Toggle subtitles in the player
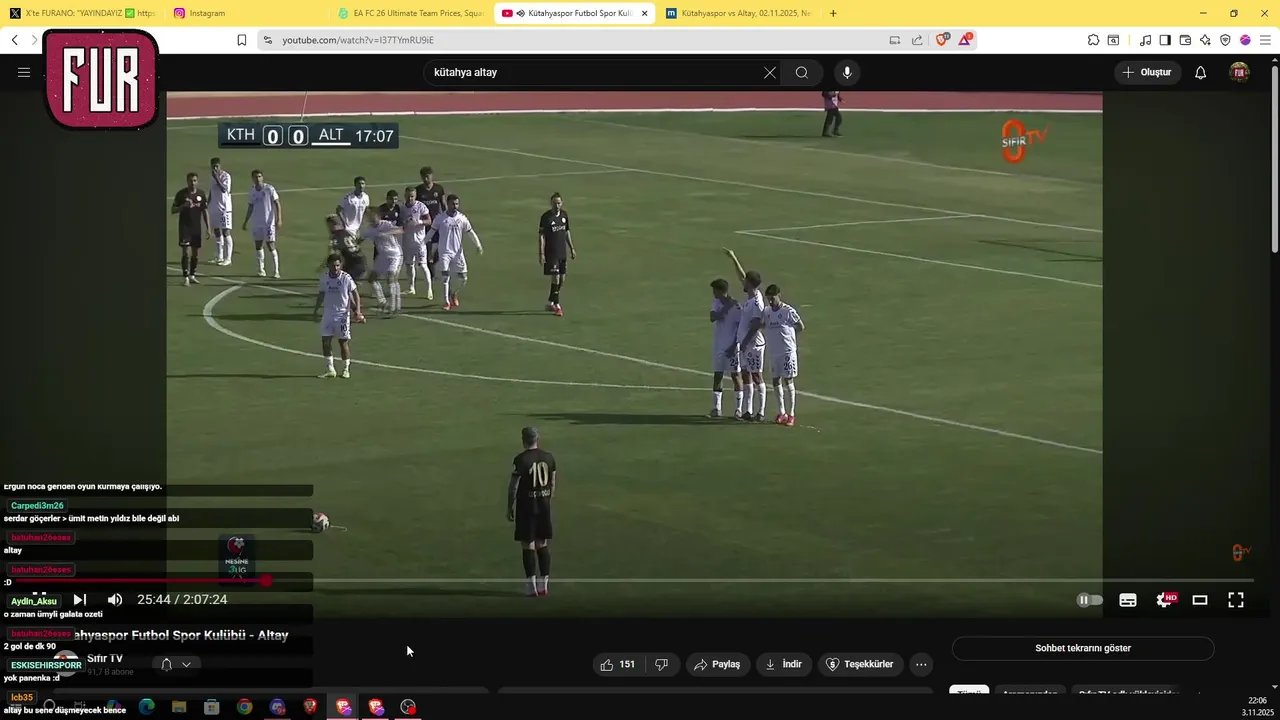This screenshot has height=720, width=1280. click(x=1128, y=600)
